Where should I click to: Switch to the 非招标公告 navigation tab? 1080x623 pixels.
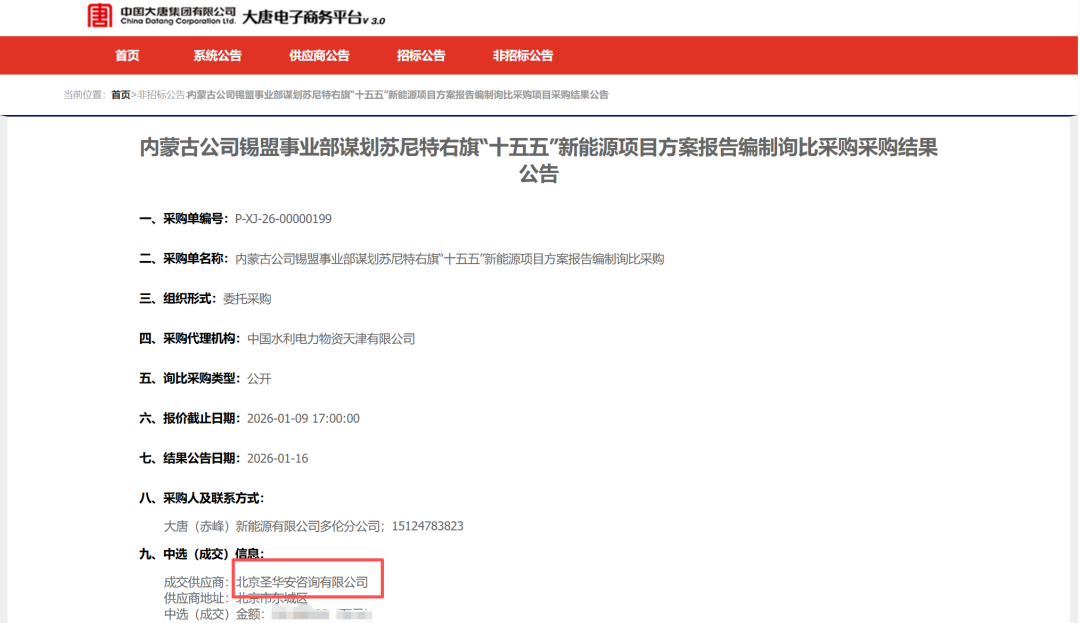coord(522,56)
